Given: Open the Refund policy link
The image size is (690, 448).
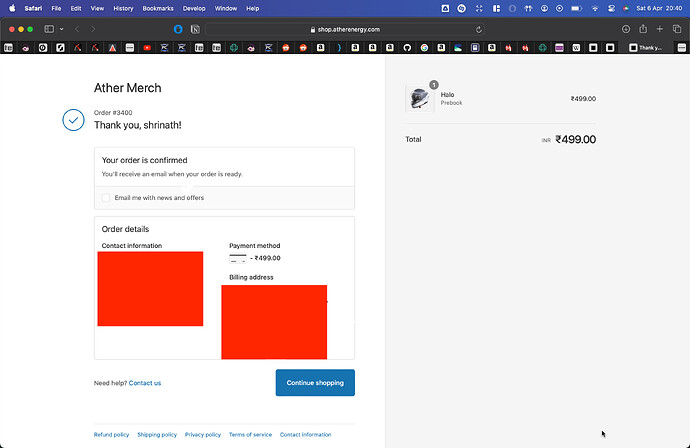Looking at the screenshot, I should pos(111,434).
